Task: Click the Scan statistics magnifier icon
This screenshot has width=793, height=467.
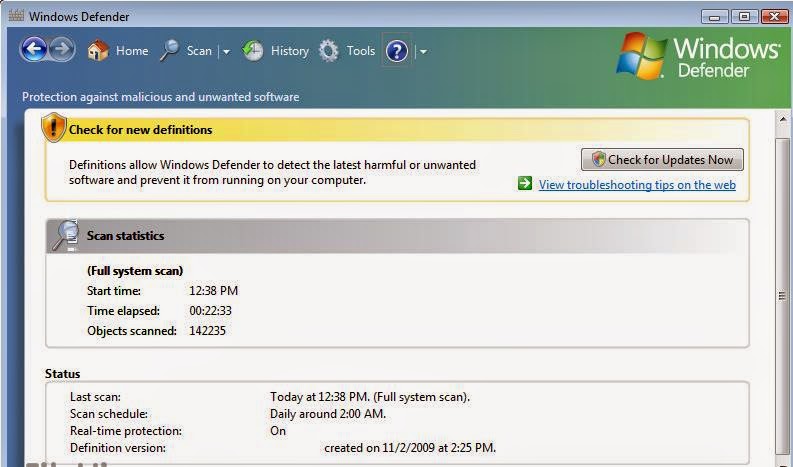Action: tap(66, 235)
